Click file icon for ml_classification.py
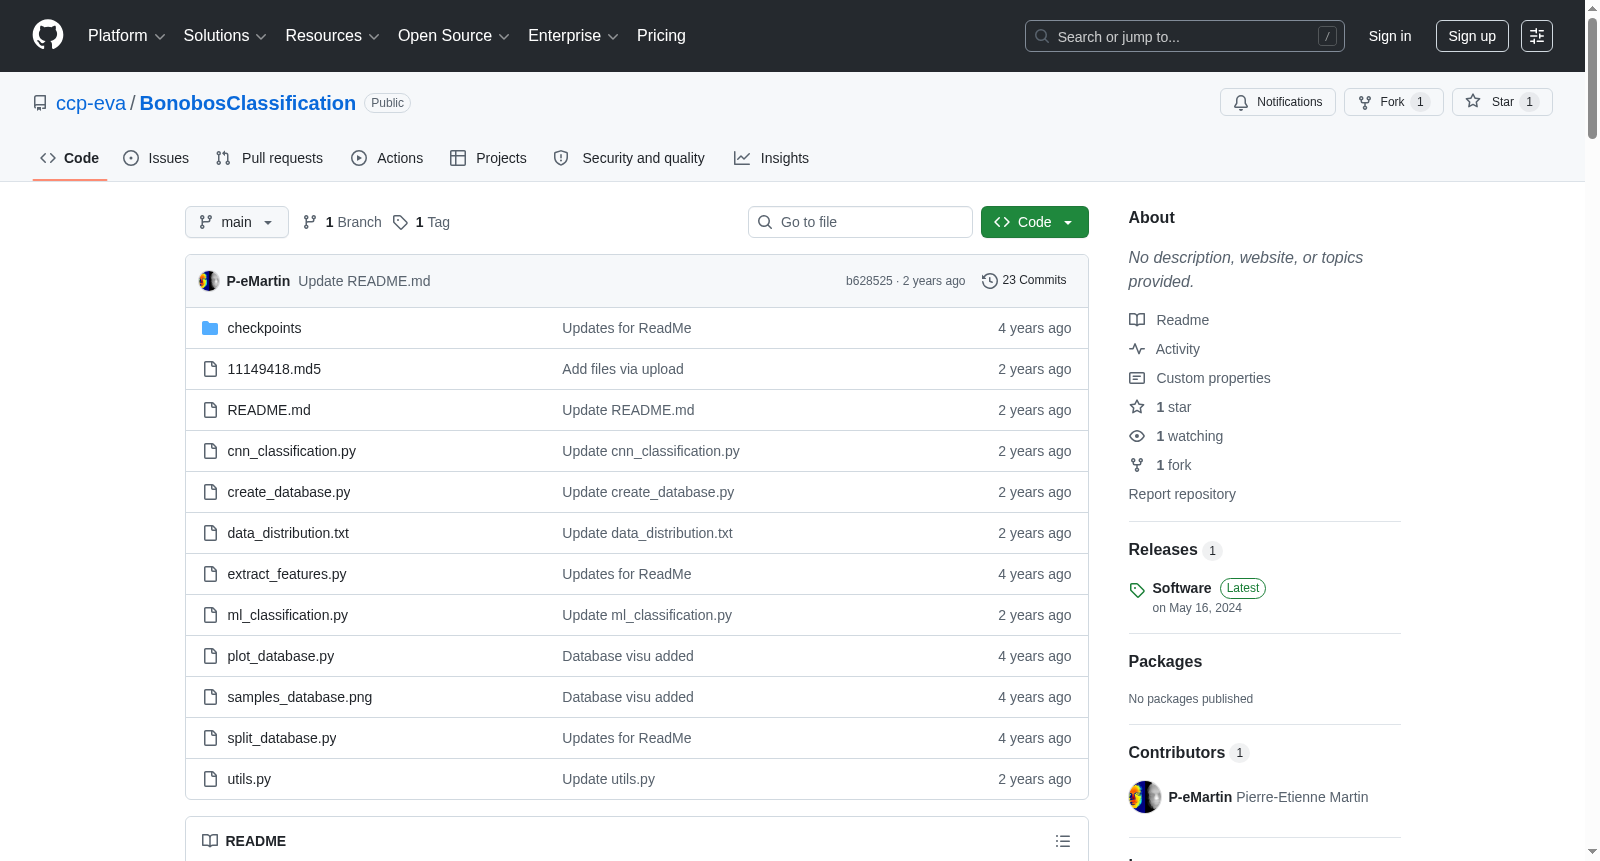 point(210,615)
